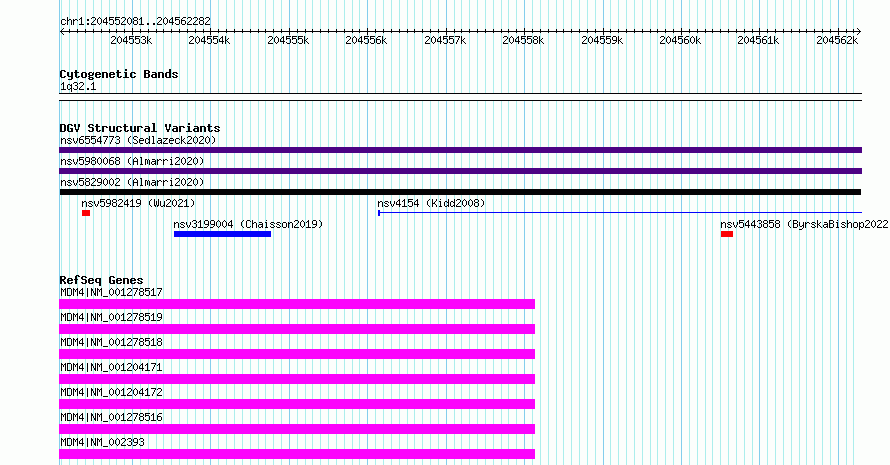Screen dimensions: 890x465
Task: Click the magenta bar for MDM4|NM_001204172
Action: point(297,404)
